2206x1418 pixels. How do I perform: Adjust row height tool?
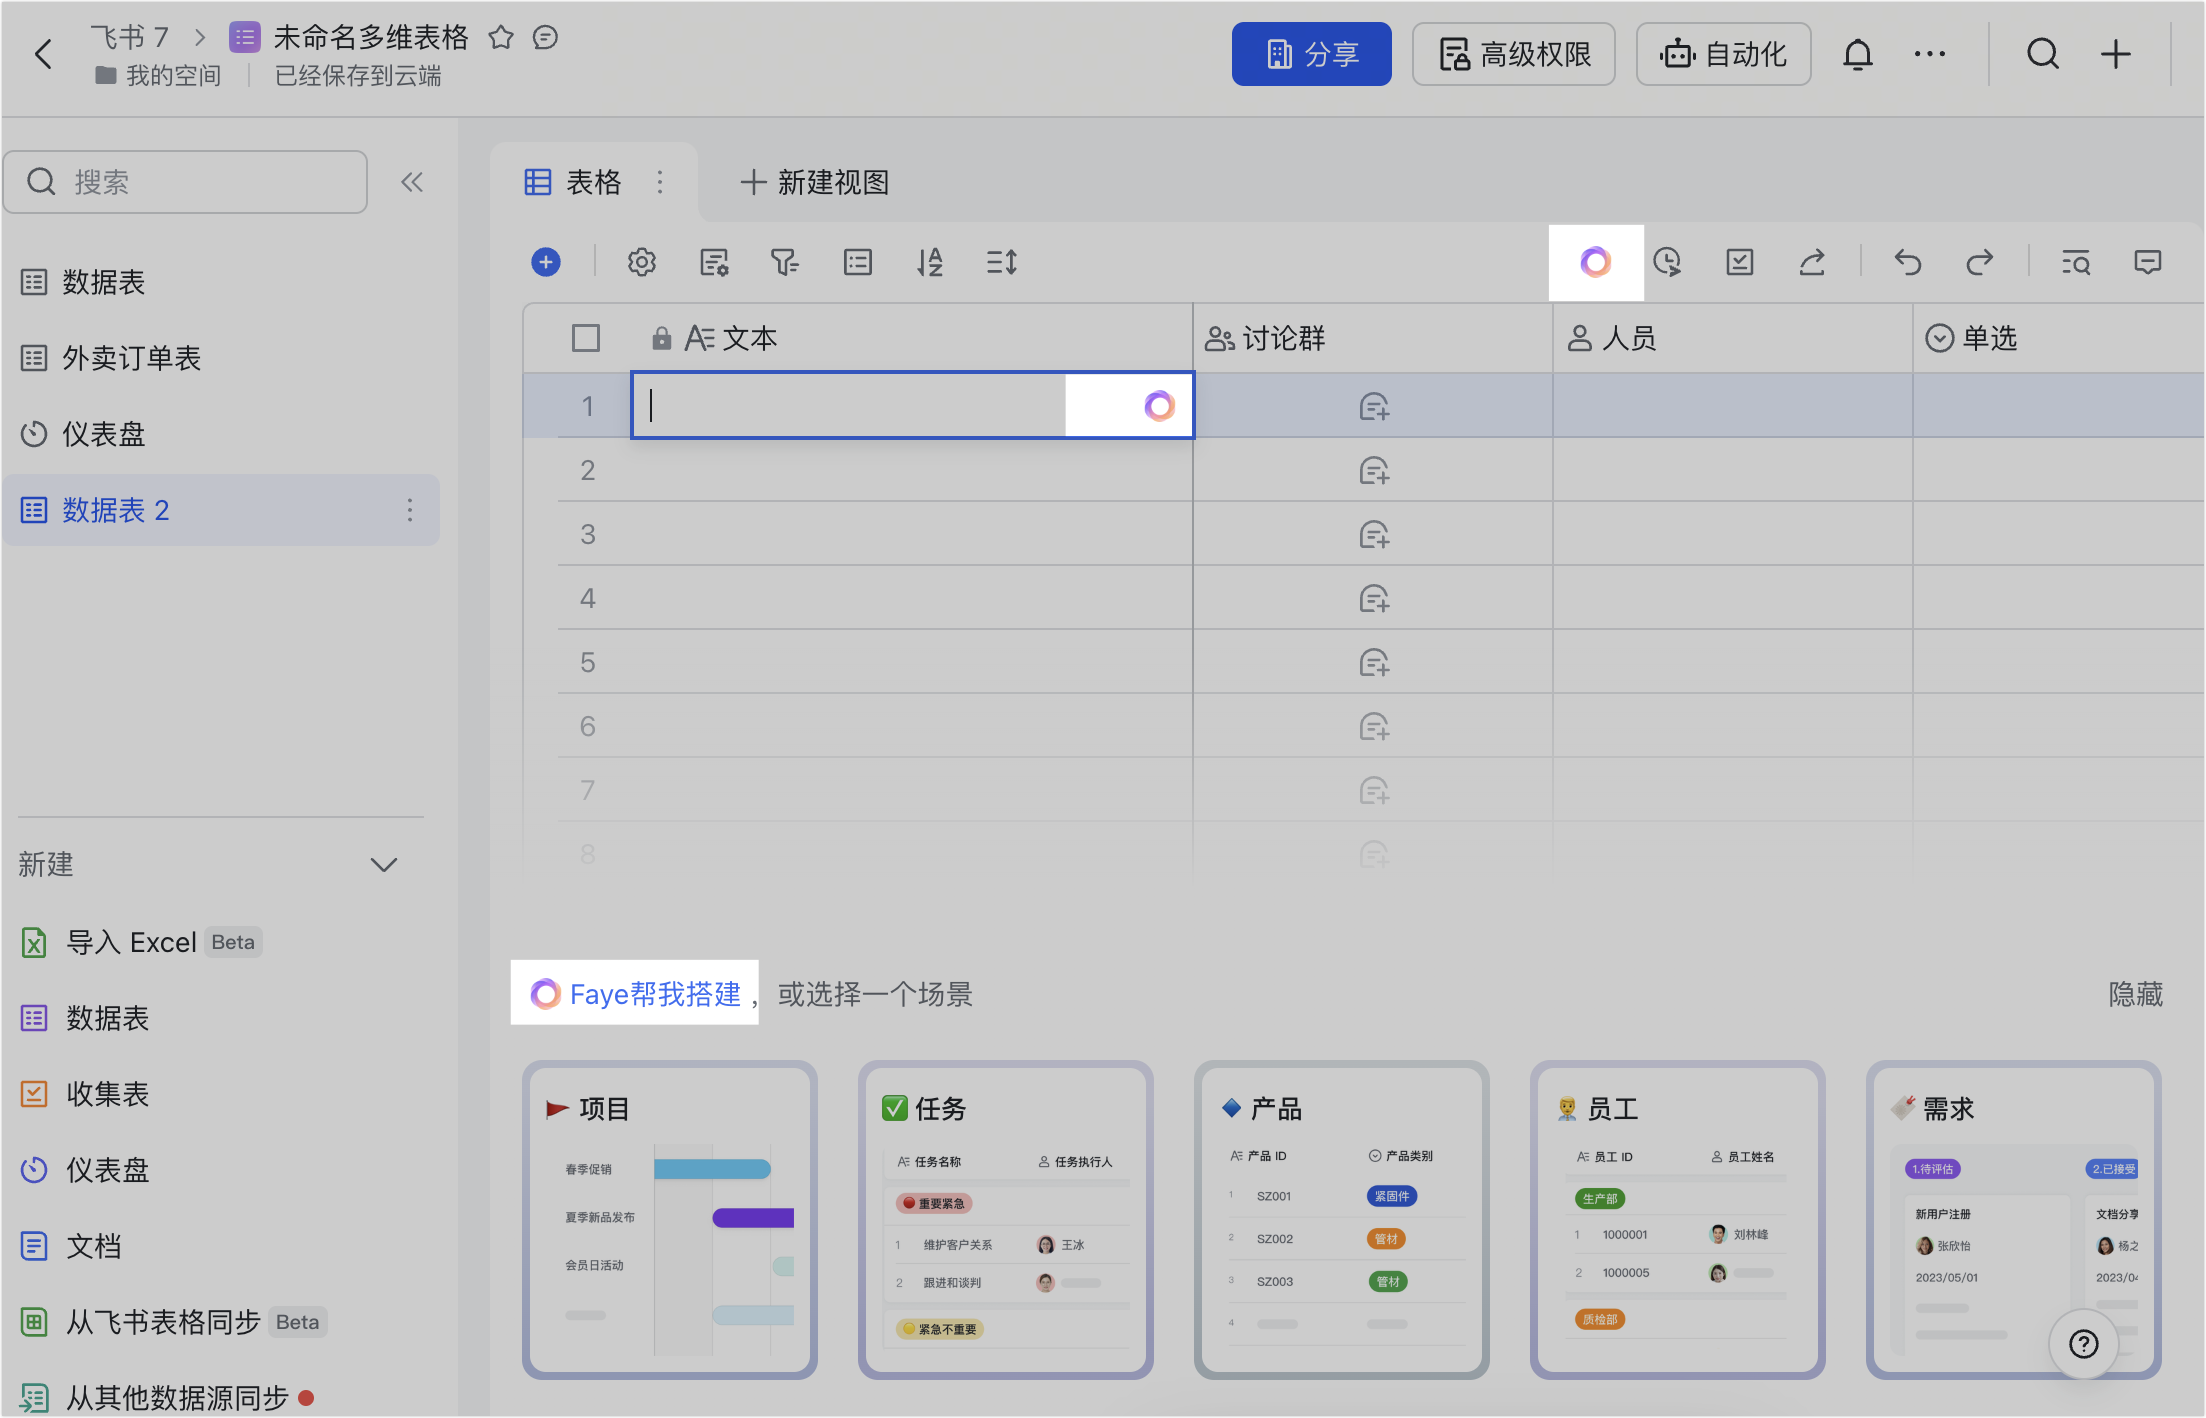click(x=1001, y=262)
